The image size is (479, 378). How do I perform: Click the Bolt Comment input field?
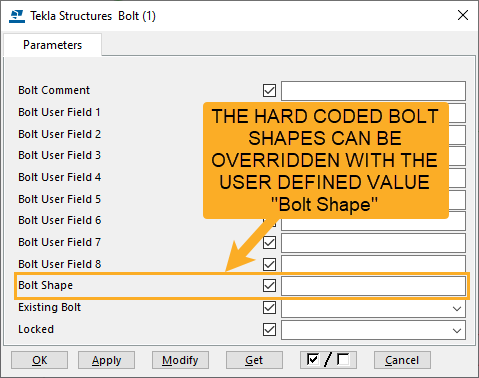click(x=373, y=91)
